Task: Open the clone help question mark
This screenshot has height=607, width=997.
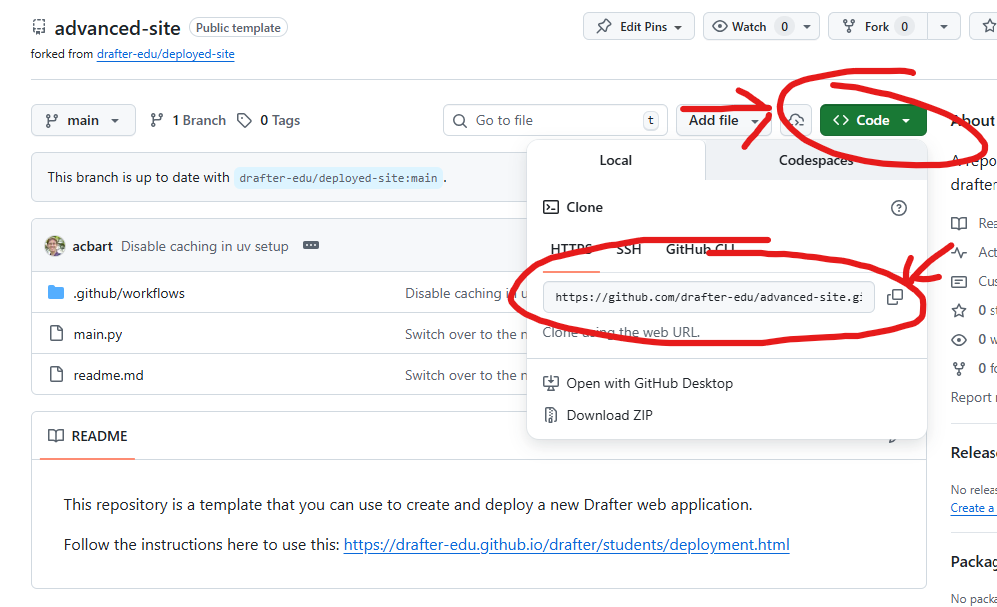Action: 898,207
